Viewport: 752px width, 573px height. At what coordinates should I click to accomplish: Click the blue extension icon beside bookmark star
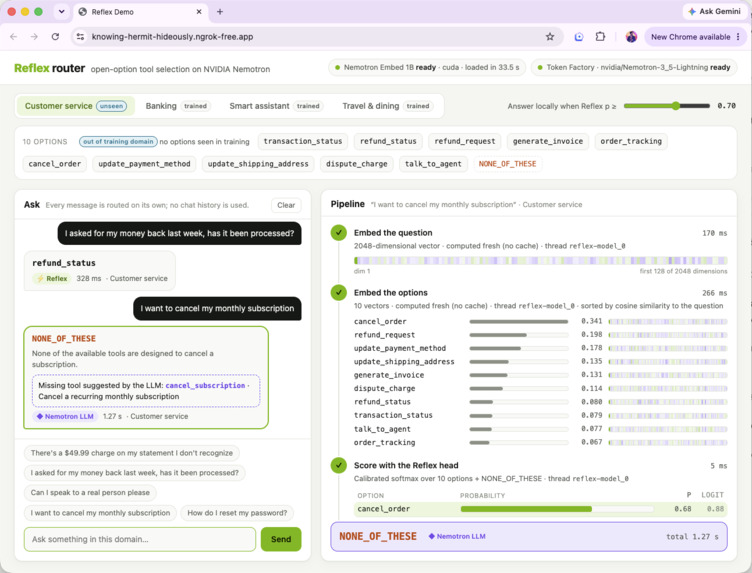(x=579, y=36)
